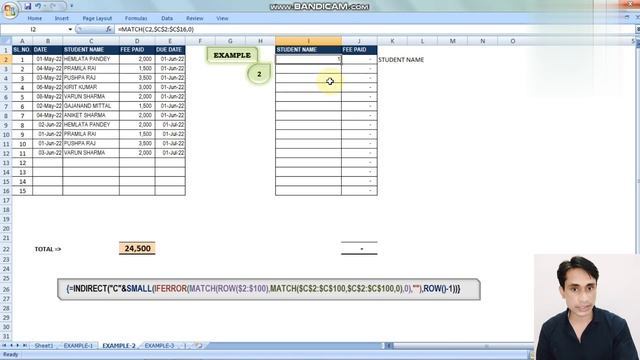Screen dimensions: 640x360
Task: Open the Review ribbon tab
Action: coord(195,18)
